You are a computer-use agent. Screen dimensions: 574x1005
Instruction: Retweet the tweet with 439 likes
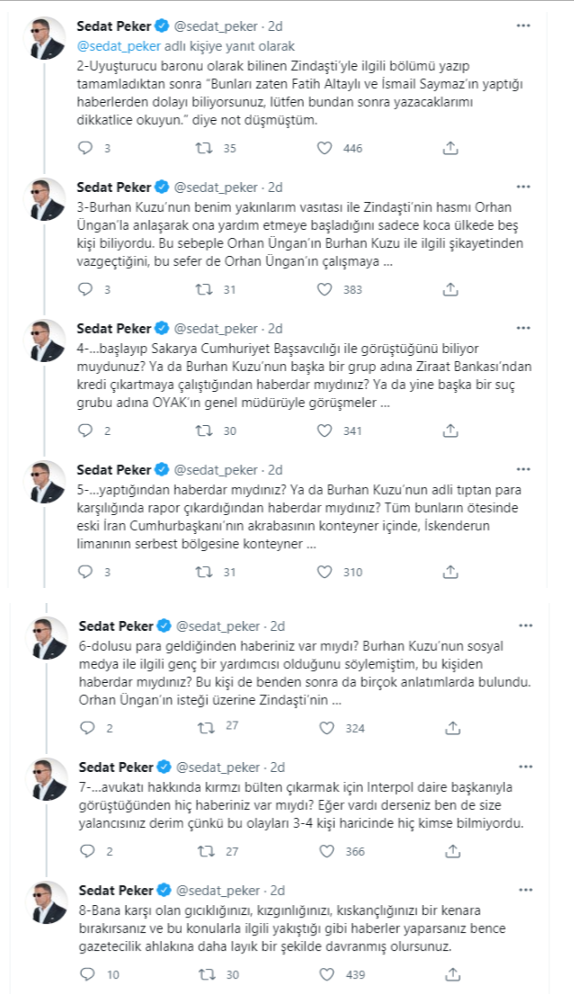205,974
